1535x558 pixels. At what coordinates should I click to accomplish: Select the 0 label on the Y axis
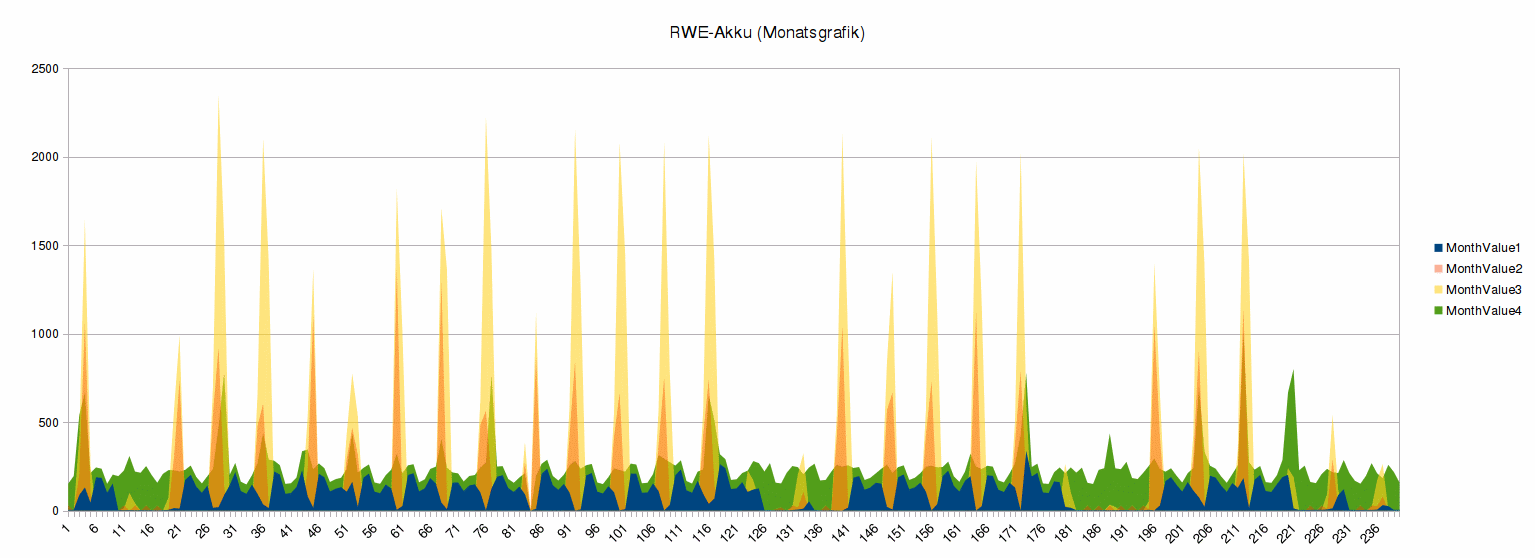coord(55,511)
